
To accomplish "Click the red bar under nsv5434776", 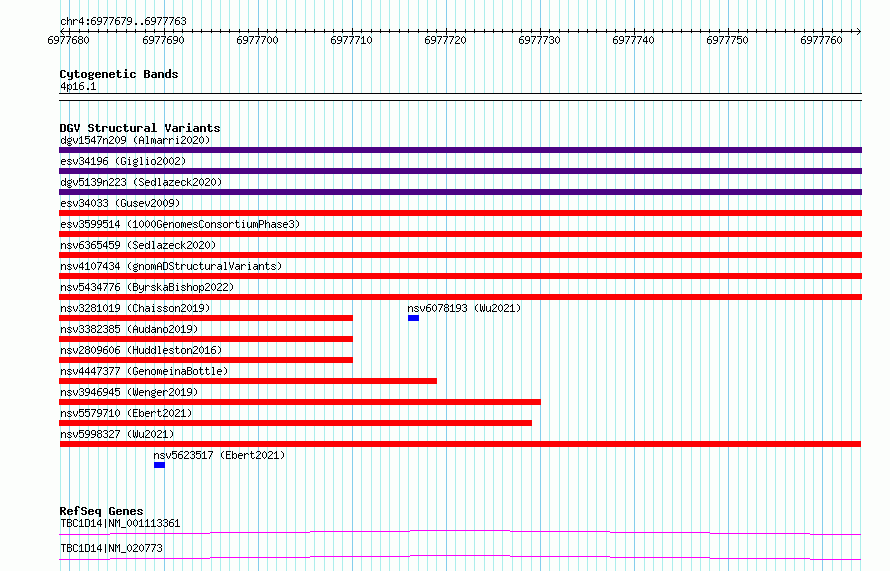I will tap(460, 297).
